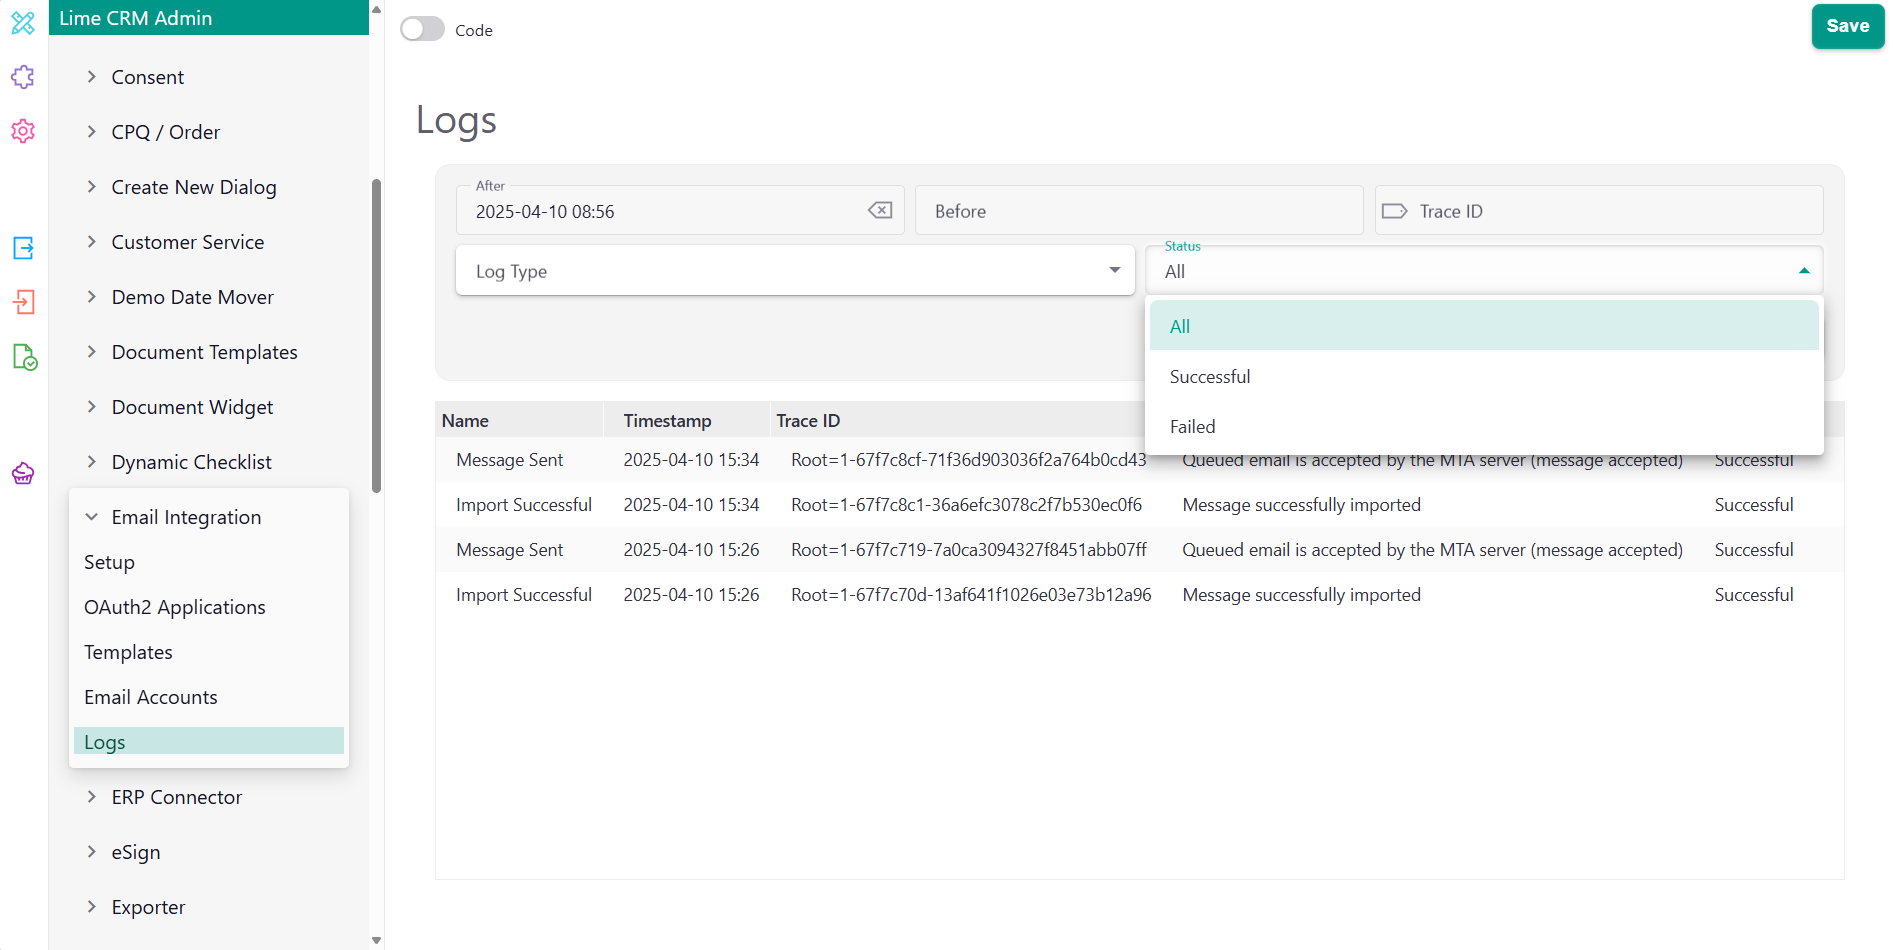Expand the Customer Service section
The image size is (1893, 950).
91,242
